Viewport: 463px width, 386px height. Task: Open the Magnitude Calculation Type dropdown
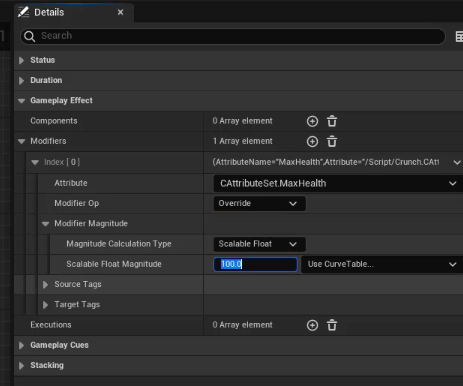tap(259, 244)
